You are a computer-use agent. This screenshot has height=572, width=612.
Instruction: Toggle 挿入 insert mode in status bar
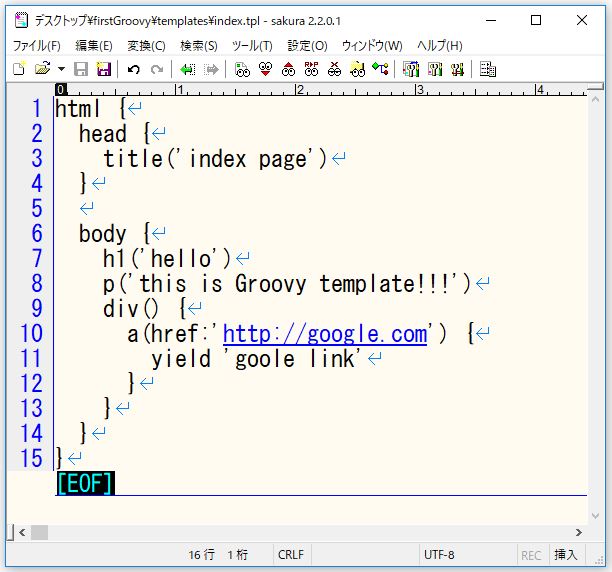point(566,554)
